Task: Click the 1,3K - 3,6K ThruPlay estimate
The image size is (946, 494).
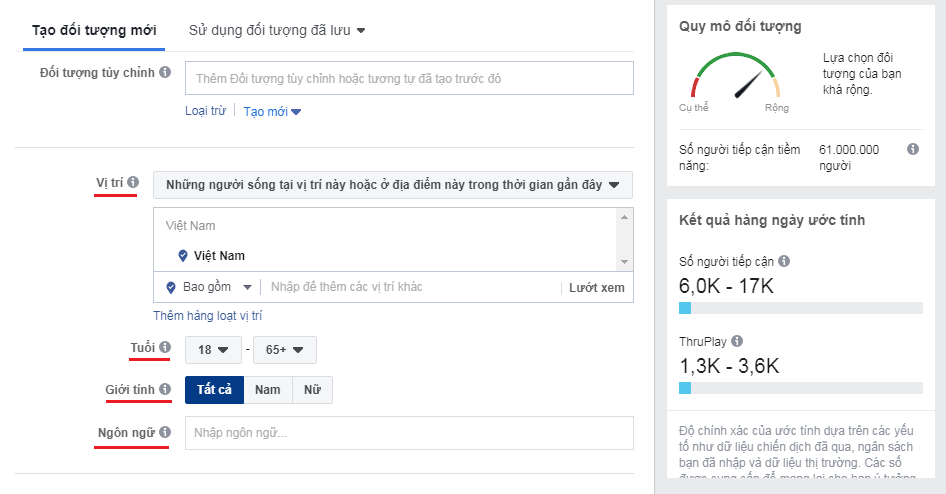Action: pos(729,366)
